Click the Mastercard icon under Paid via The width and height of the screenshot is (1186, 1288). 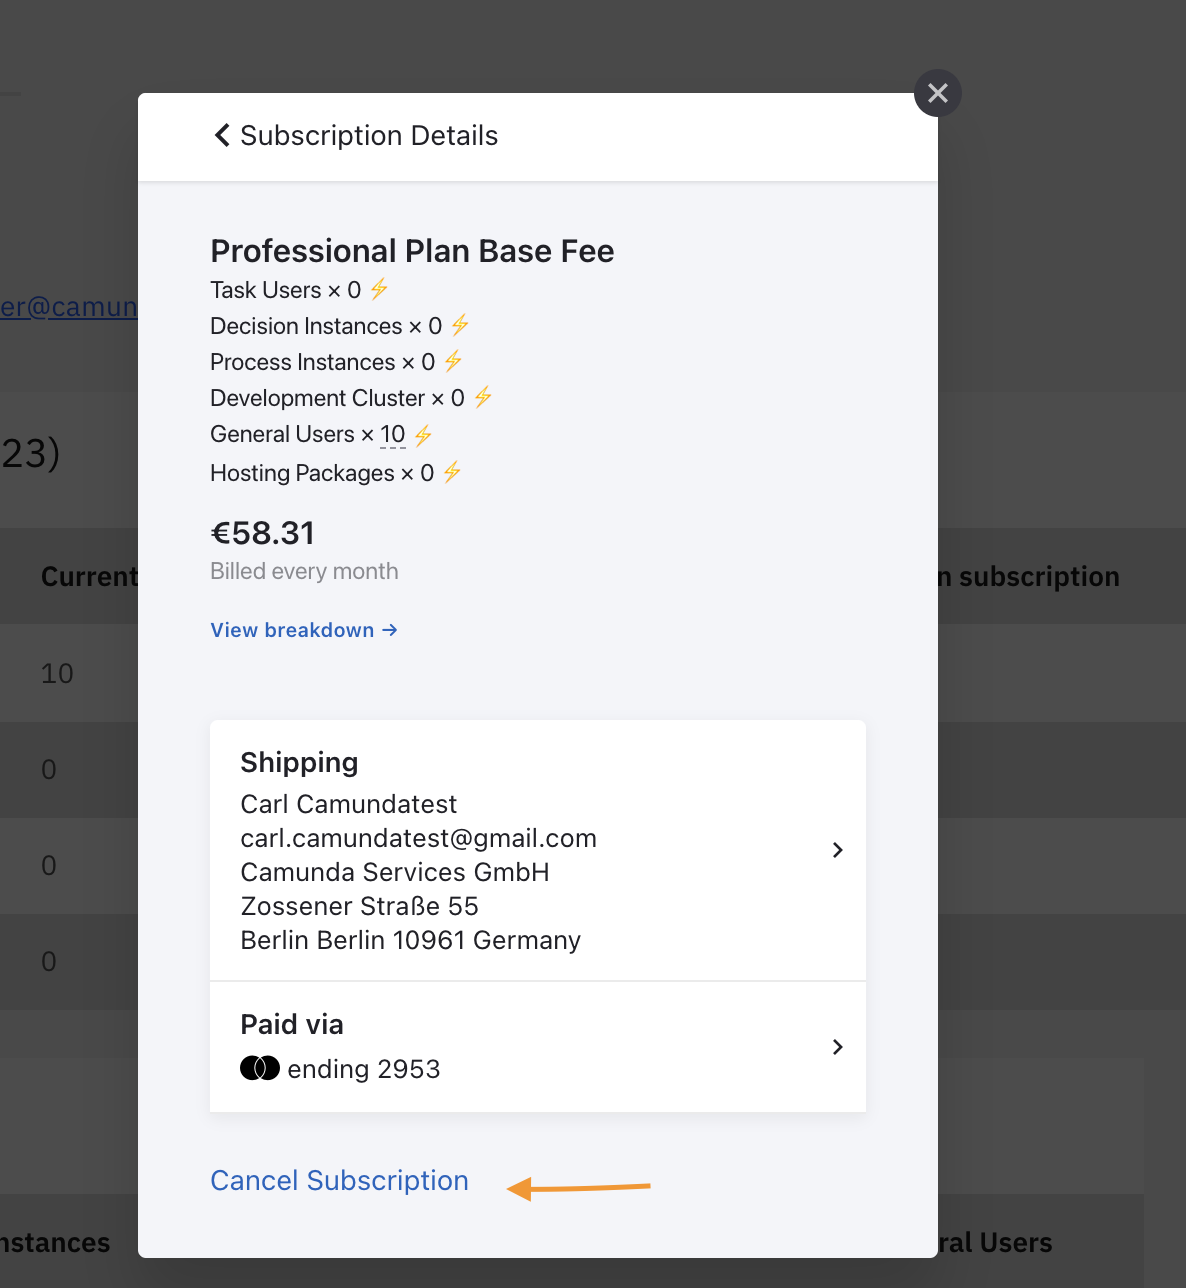pyautogui.click(x=259, y=1068)
